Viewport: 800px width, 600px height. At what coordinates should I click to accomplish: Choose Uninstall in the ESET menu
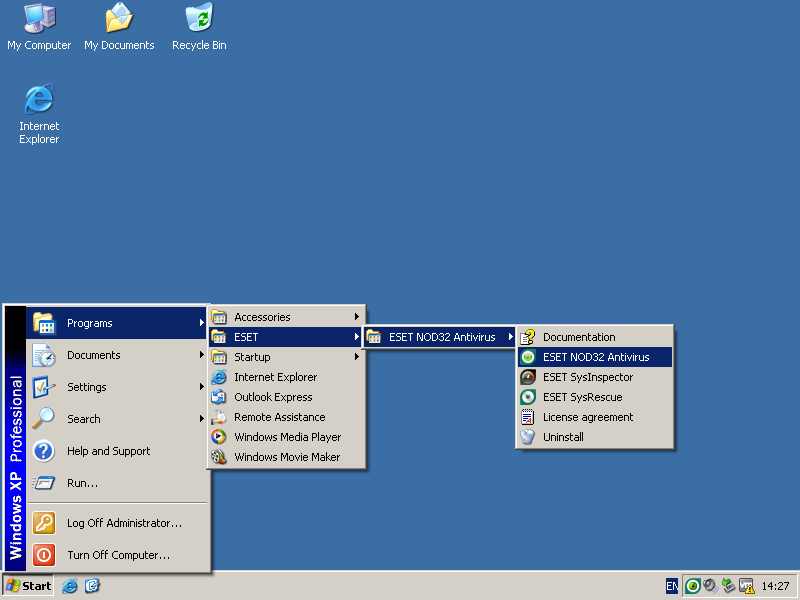[595, 437]
